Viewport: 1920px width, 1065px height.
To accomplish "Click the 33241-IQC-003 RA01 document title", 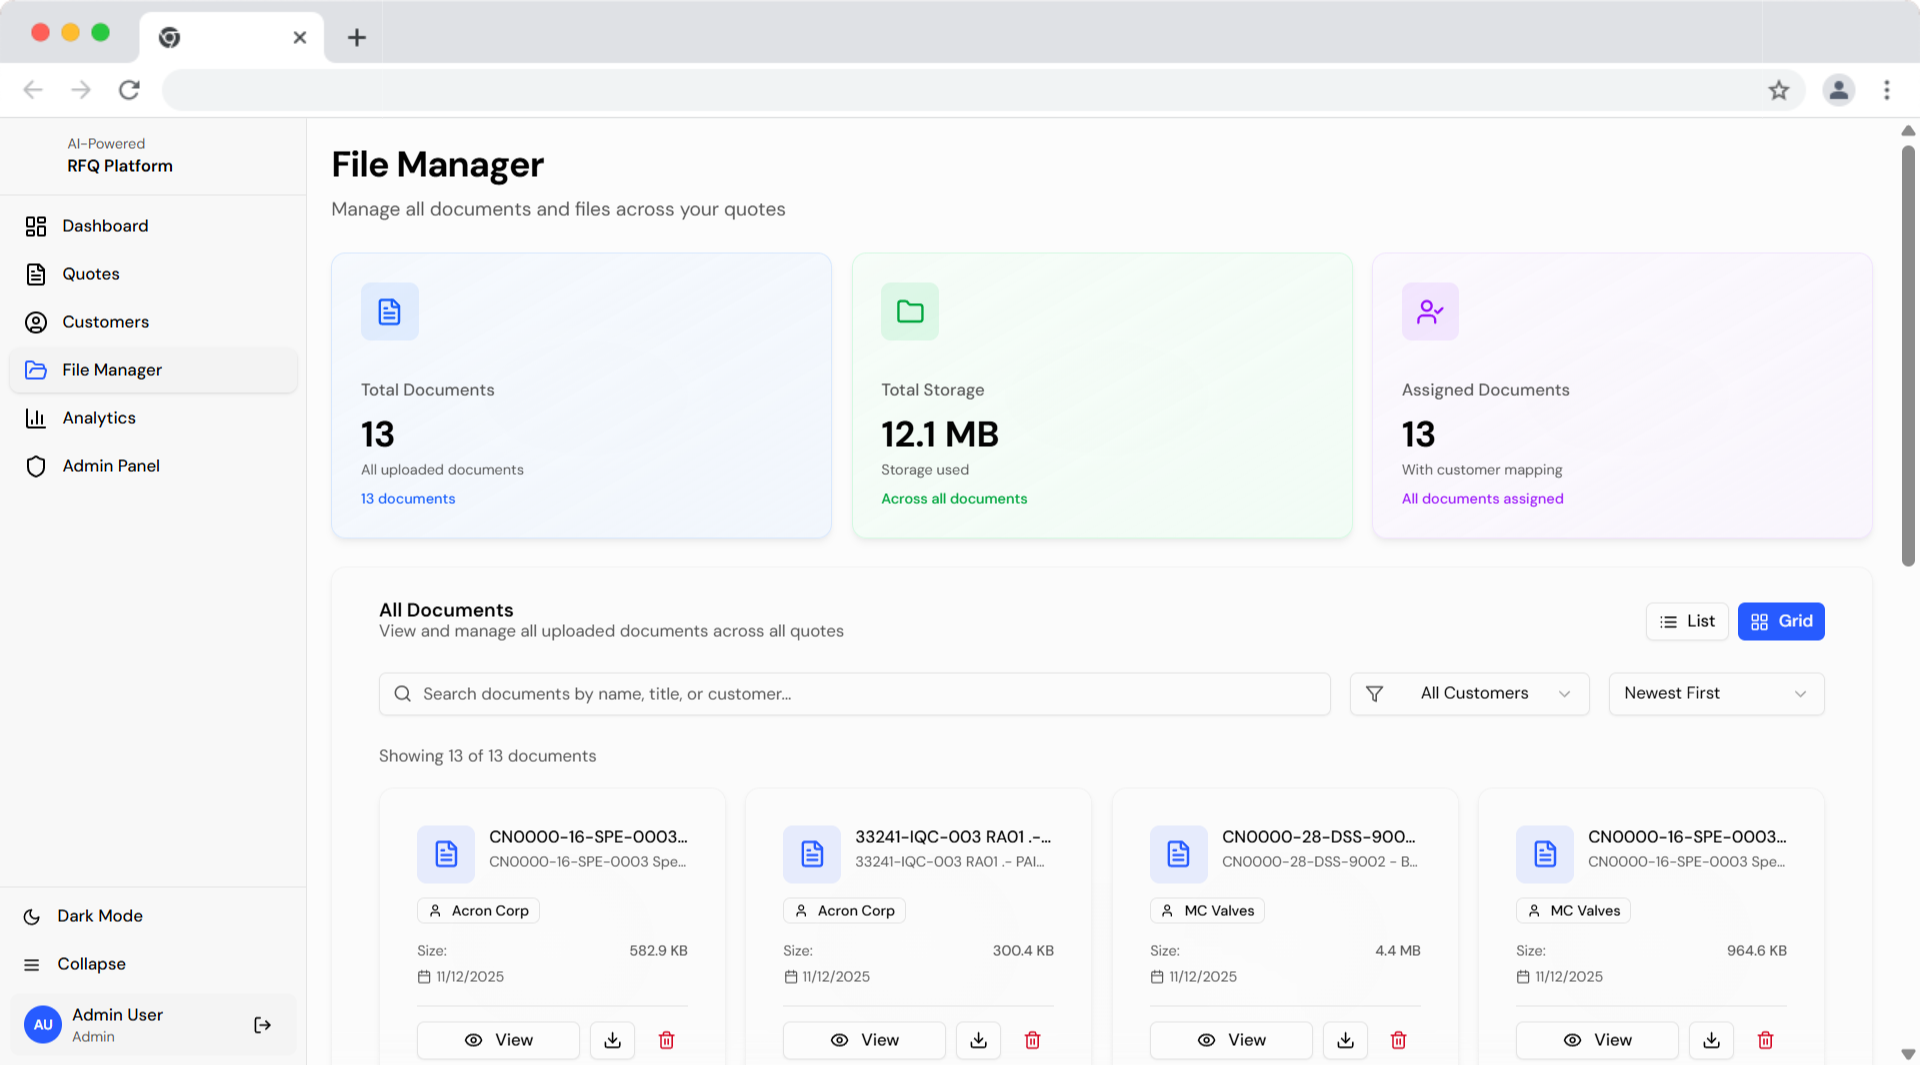I will pyautogui.click(x=953, y=837).
